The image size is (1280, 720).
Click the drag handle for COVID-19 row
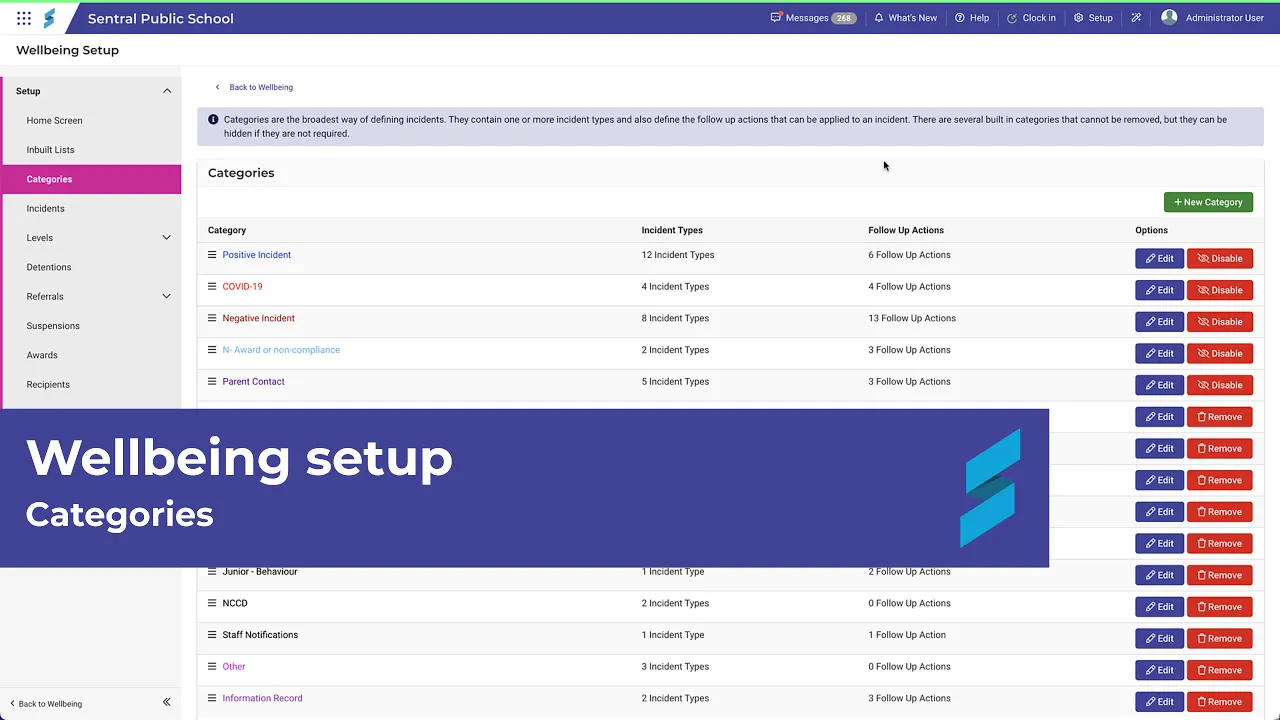pyautogui.click(x=212, y=286)
